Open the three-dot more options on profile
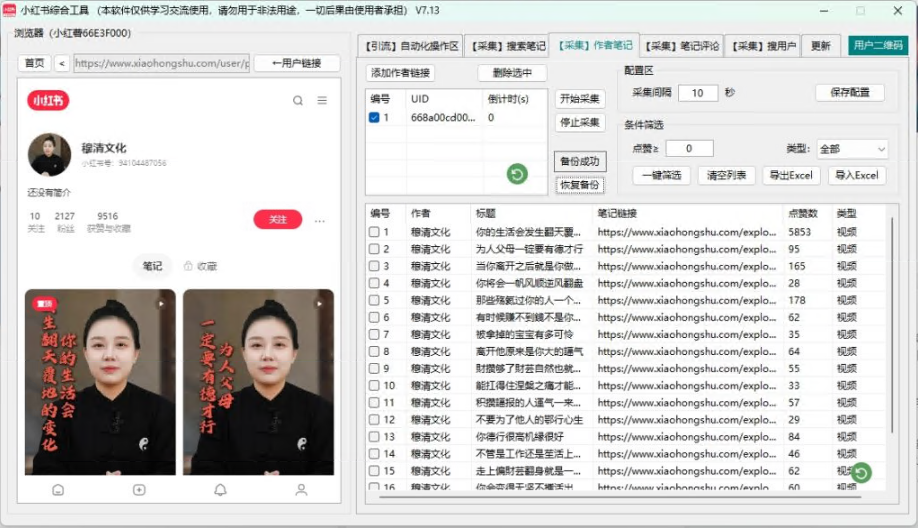This screenshot has height=530, width=918. pyautogui.click(x=320, y=221)
